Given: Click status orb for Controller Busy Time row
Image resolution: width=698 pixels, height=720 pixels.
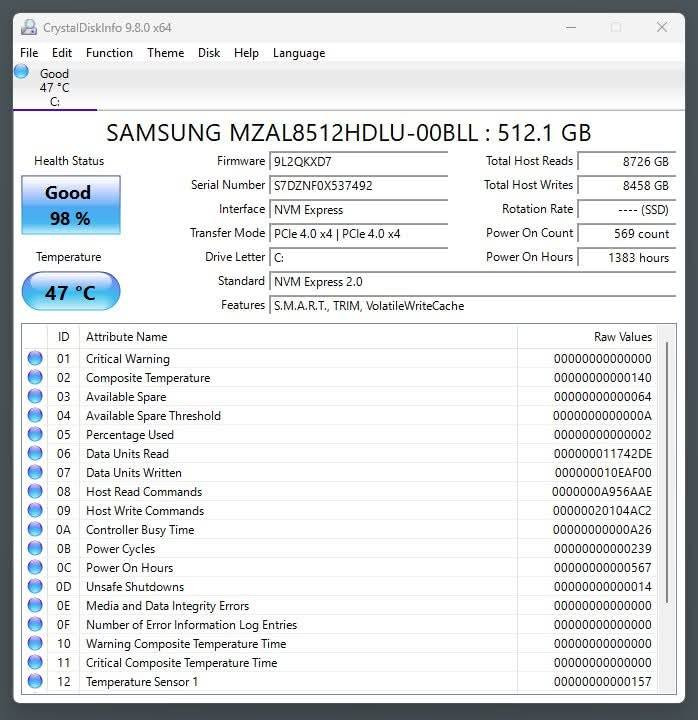Looking at the screenshot, I should click(x=35, y=529).
